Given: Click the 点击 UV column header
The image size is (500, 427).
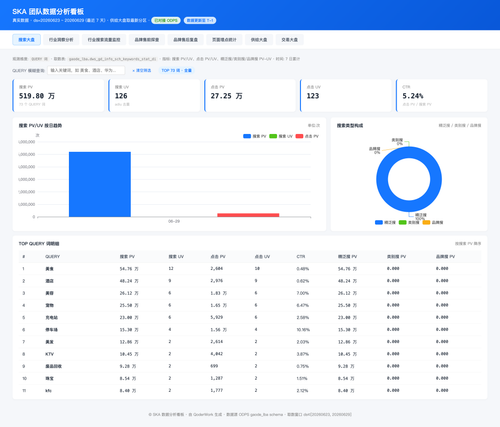Looking at the screenshot, I should click(x=262, y=257).
